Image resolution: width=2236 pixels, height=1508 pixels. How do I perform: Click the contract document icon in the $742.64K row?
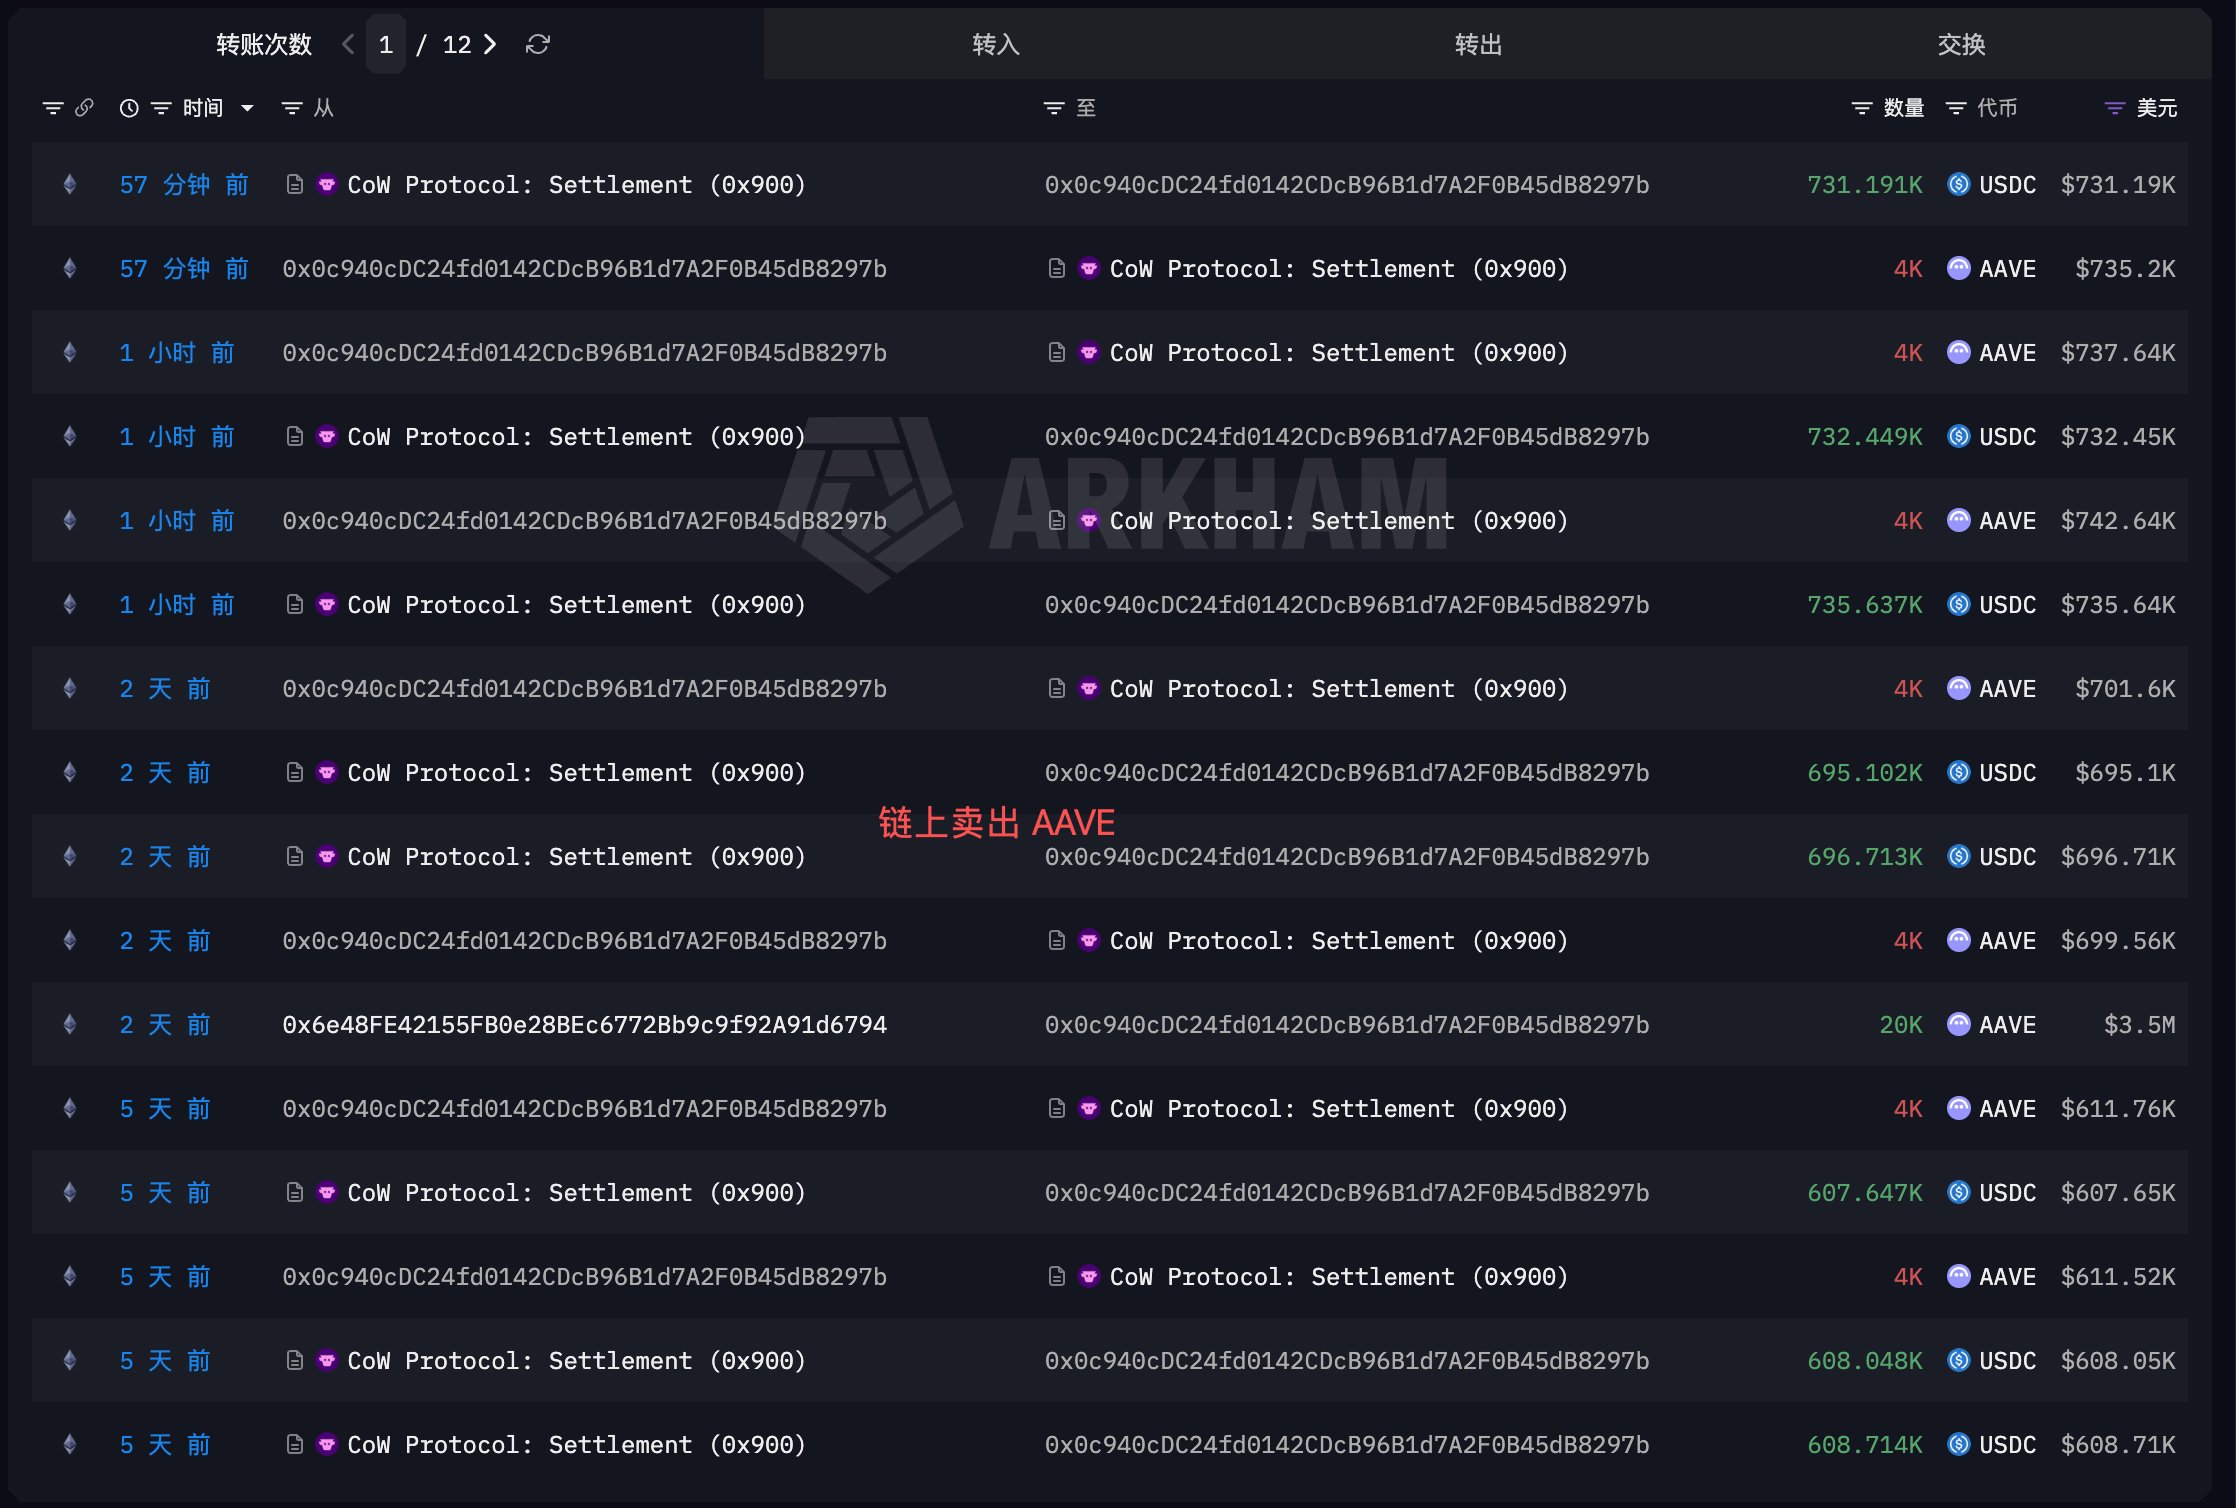pyautogui.click(x=1056, y=520)
